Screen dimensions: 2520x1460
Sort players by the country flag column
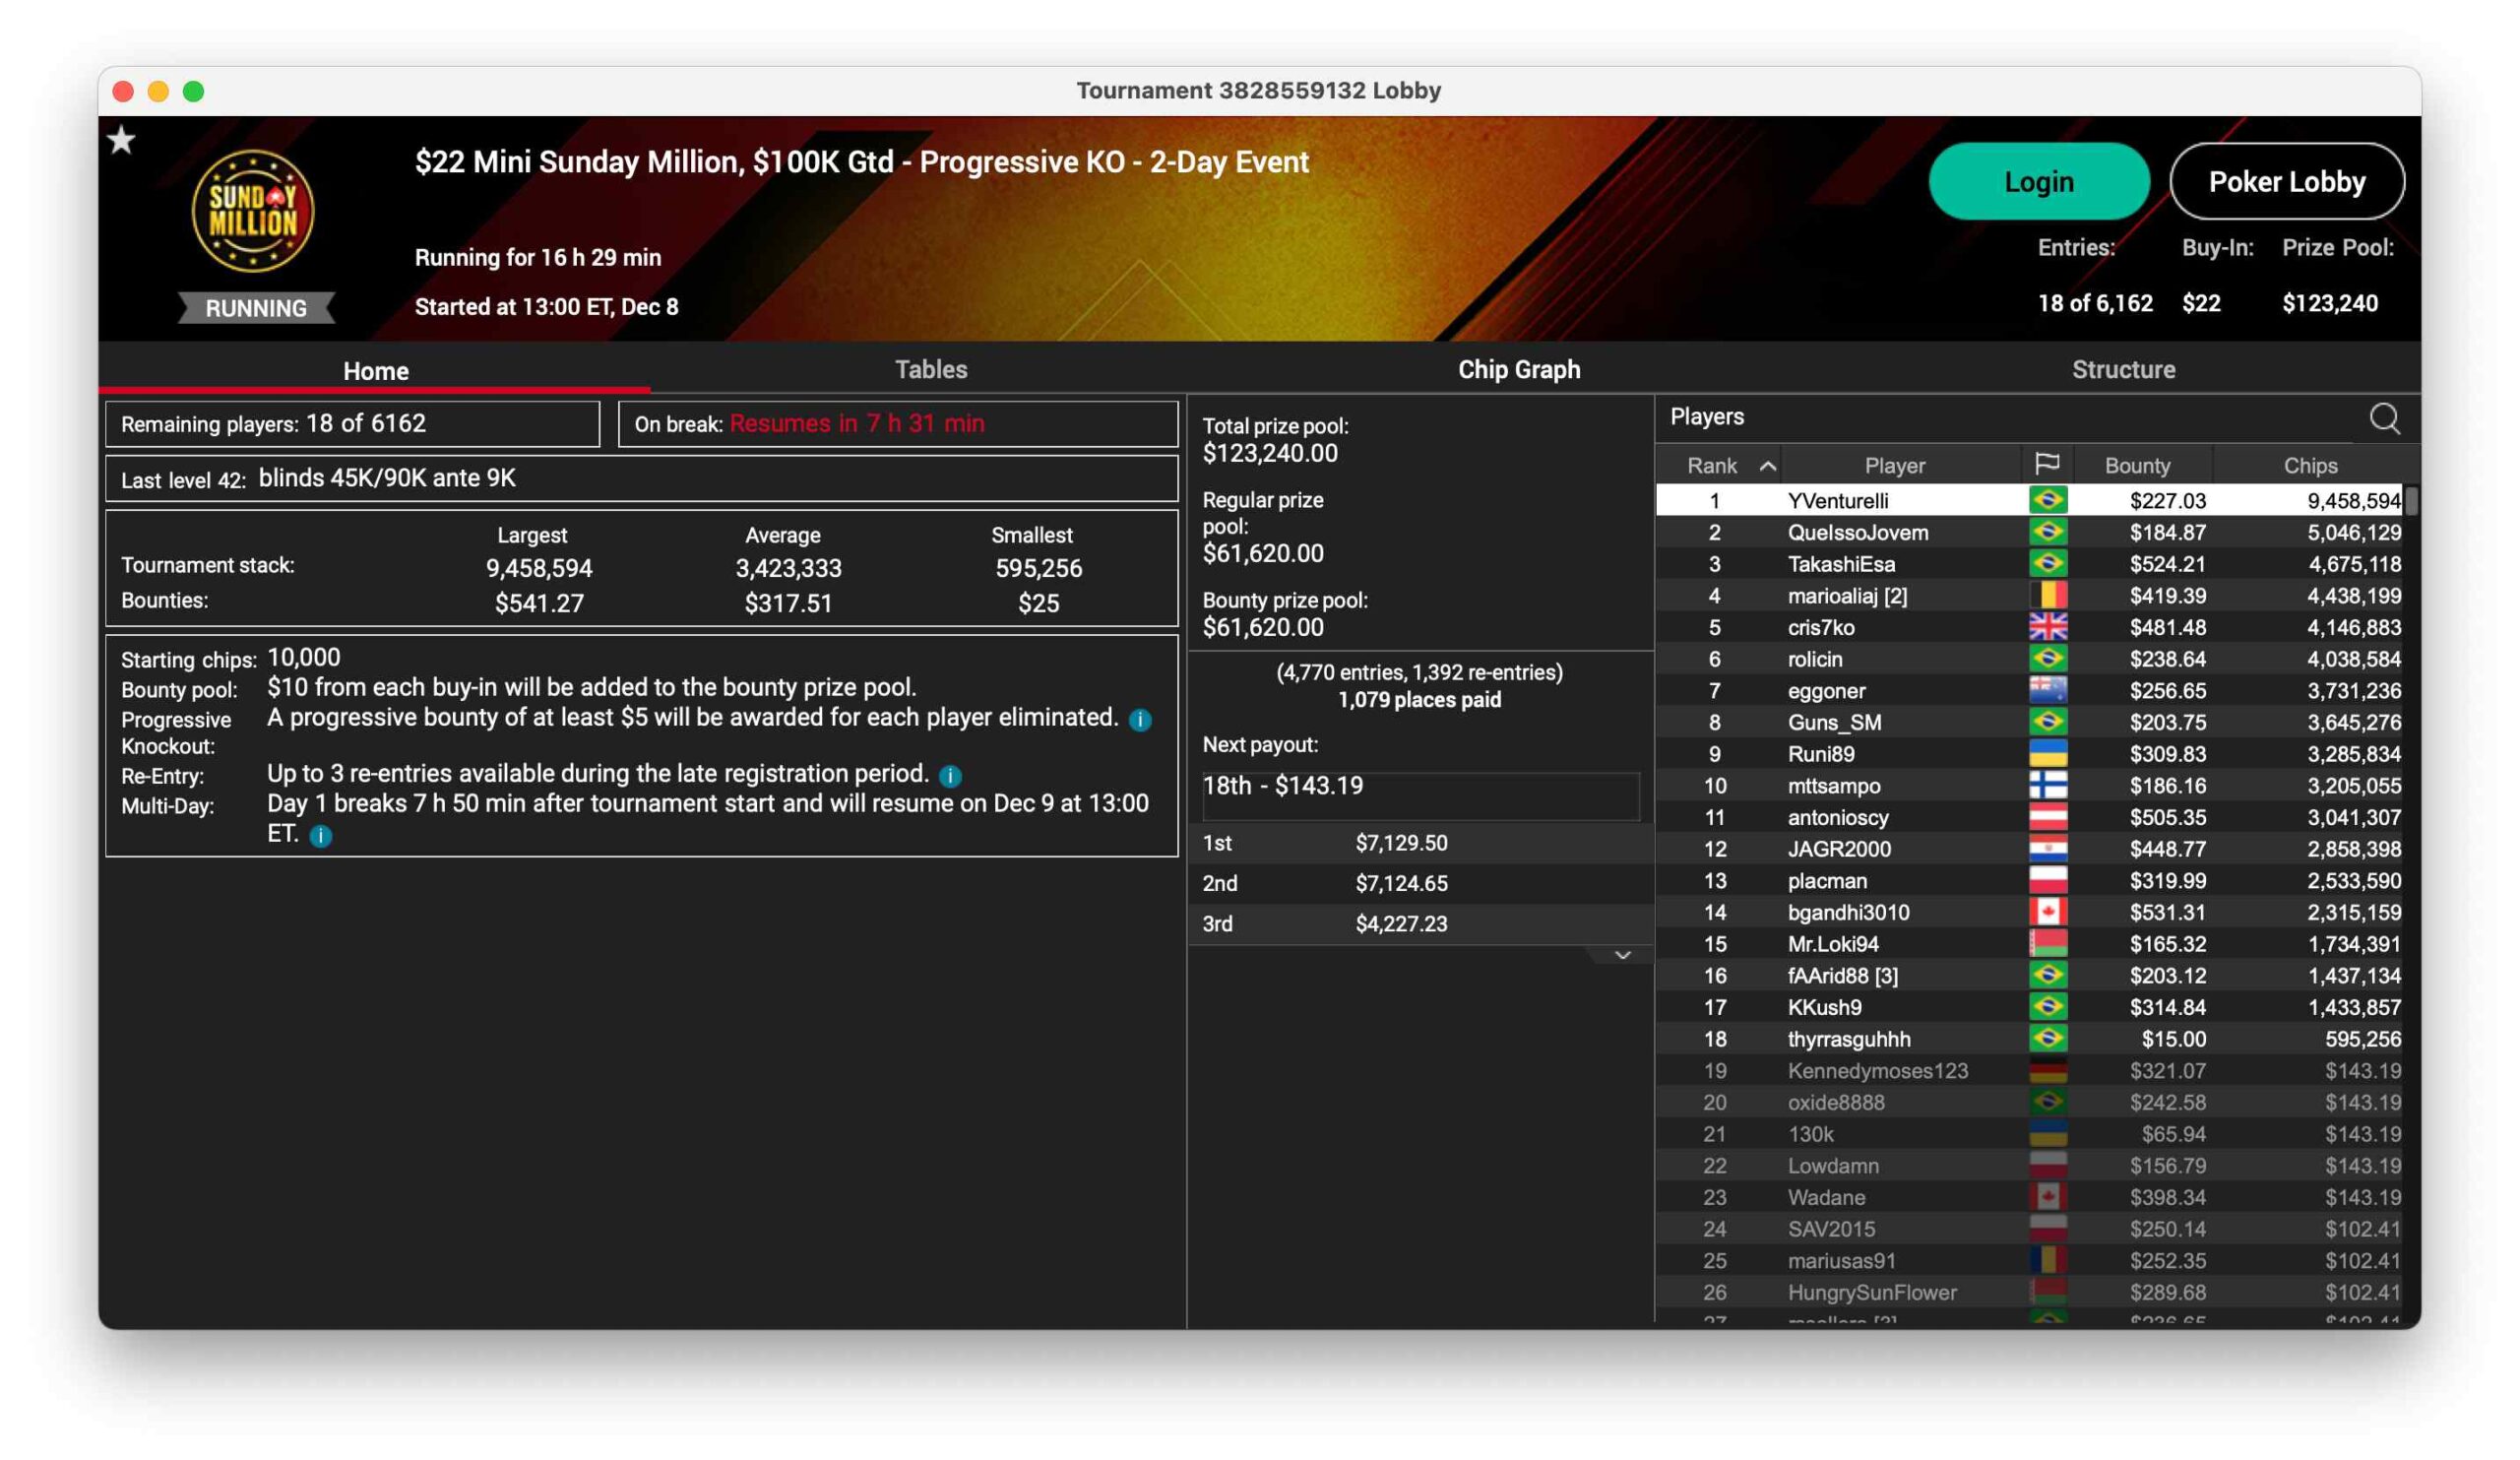tap(2047, 464)
